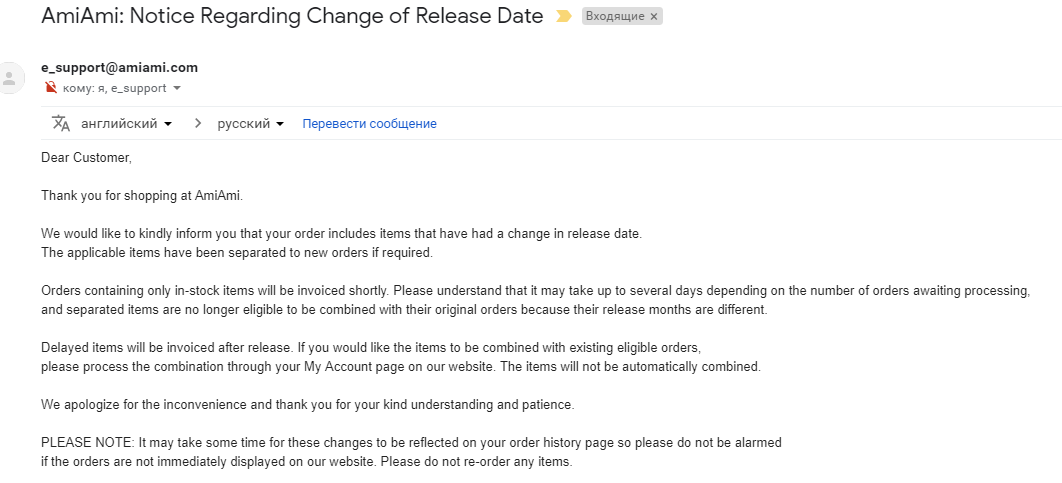1062x483 pixels.
Task: Click the yellow importance marker
Action: 564,17
